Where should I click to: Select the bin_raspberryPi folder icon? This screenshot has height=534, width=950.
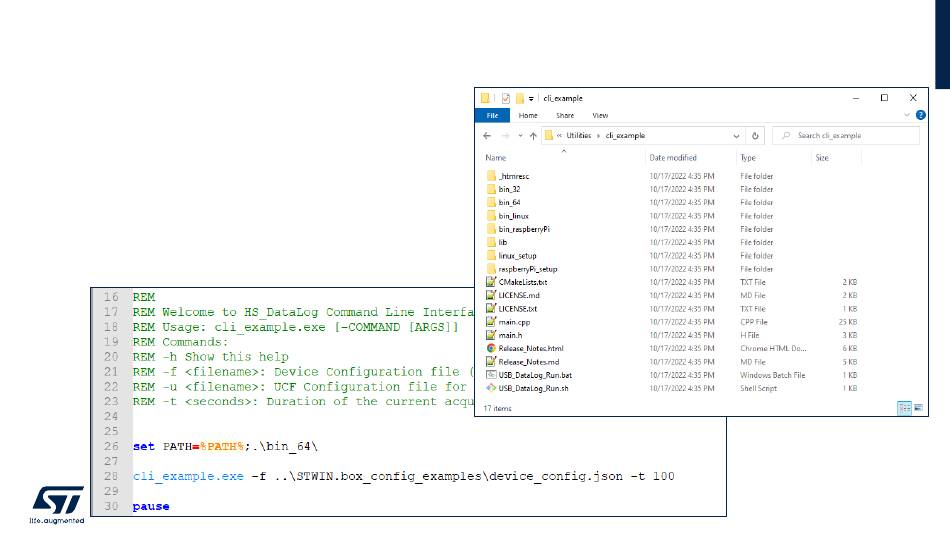[491, 229]
